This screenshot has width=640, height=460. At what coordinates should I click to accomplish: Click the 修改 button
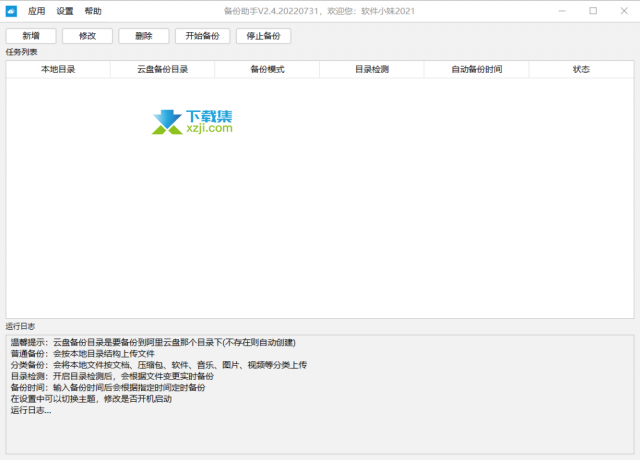pyautogui.click(x=87, y=36)
